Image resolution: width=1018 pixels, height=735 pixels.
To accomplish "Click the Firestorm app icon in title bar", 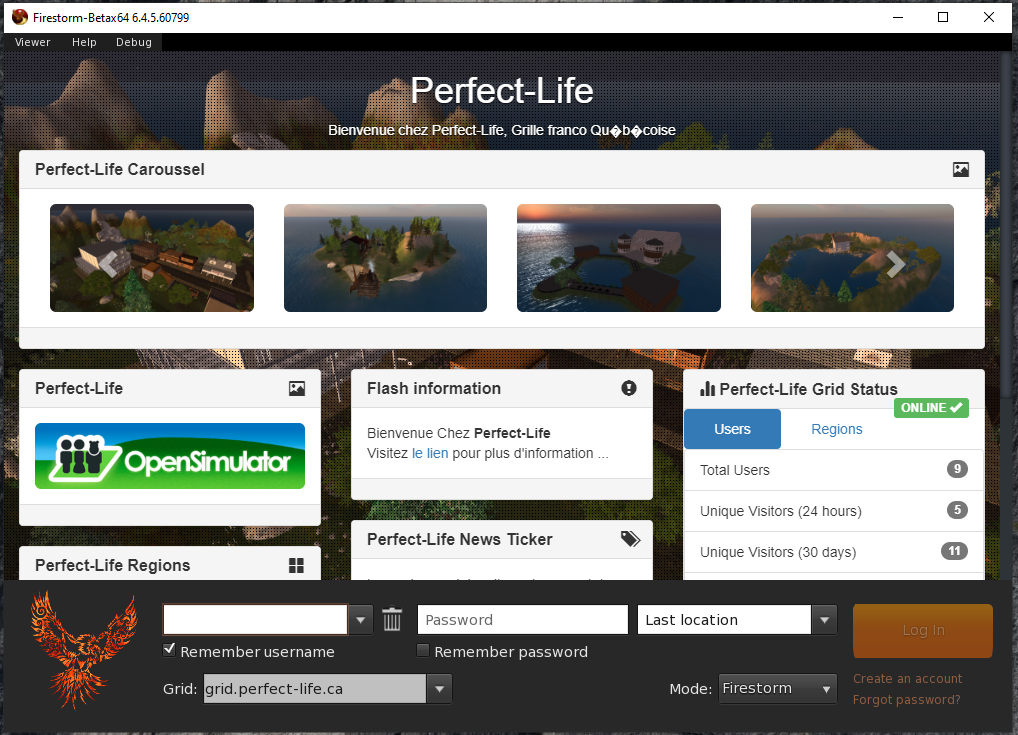I will 19,18.
